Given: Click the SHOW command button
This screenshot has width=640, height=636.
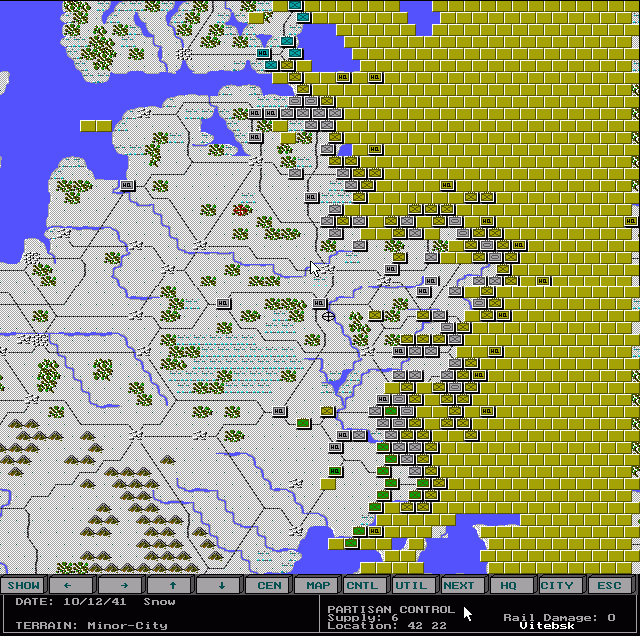Looking at the screenshot, I should pyautogui.click(x=24, y=585).
